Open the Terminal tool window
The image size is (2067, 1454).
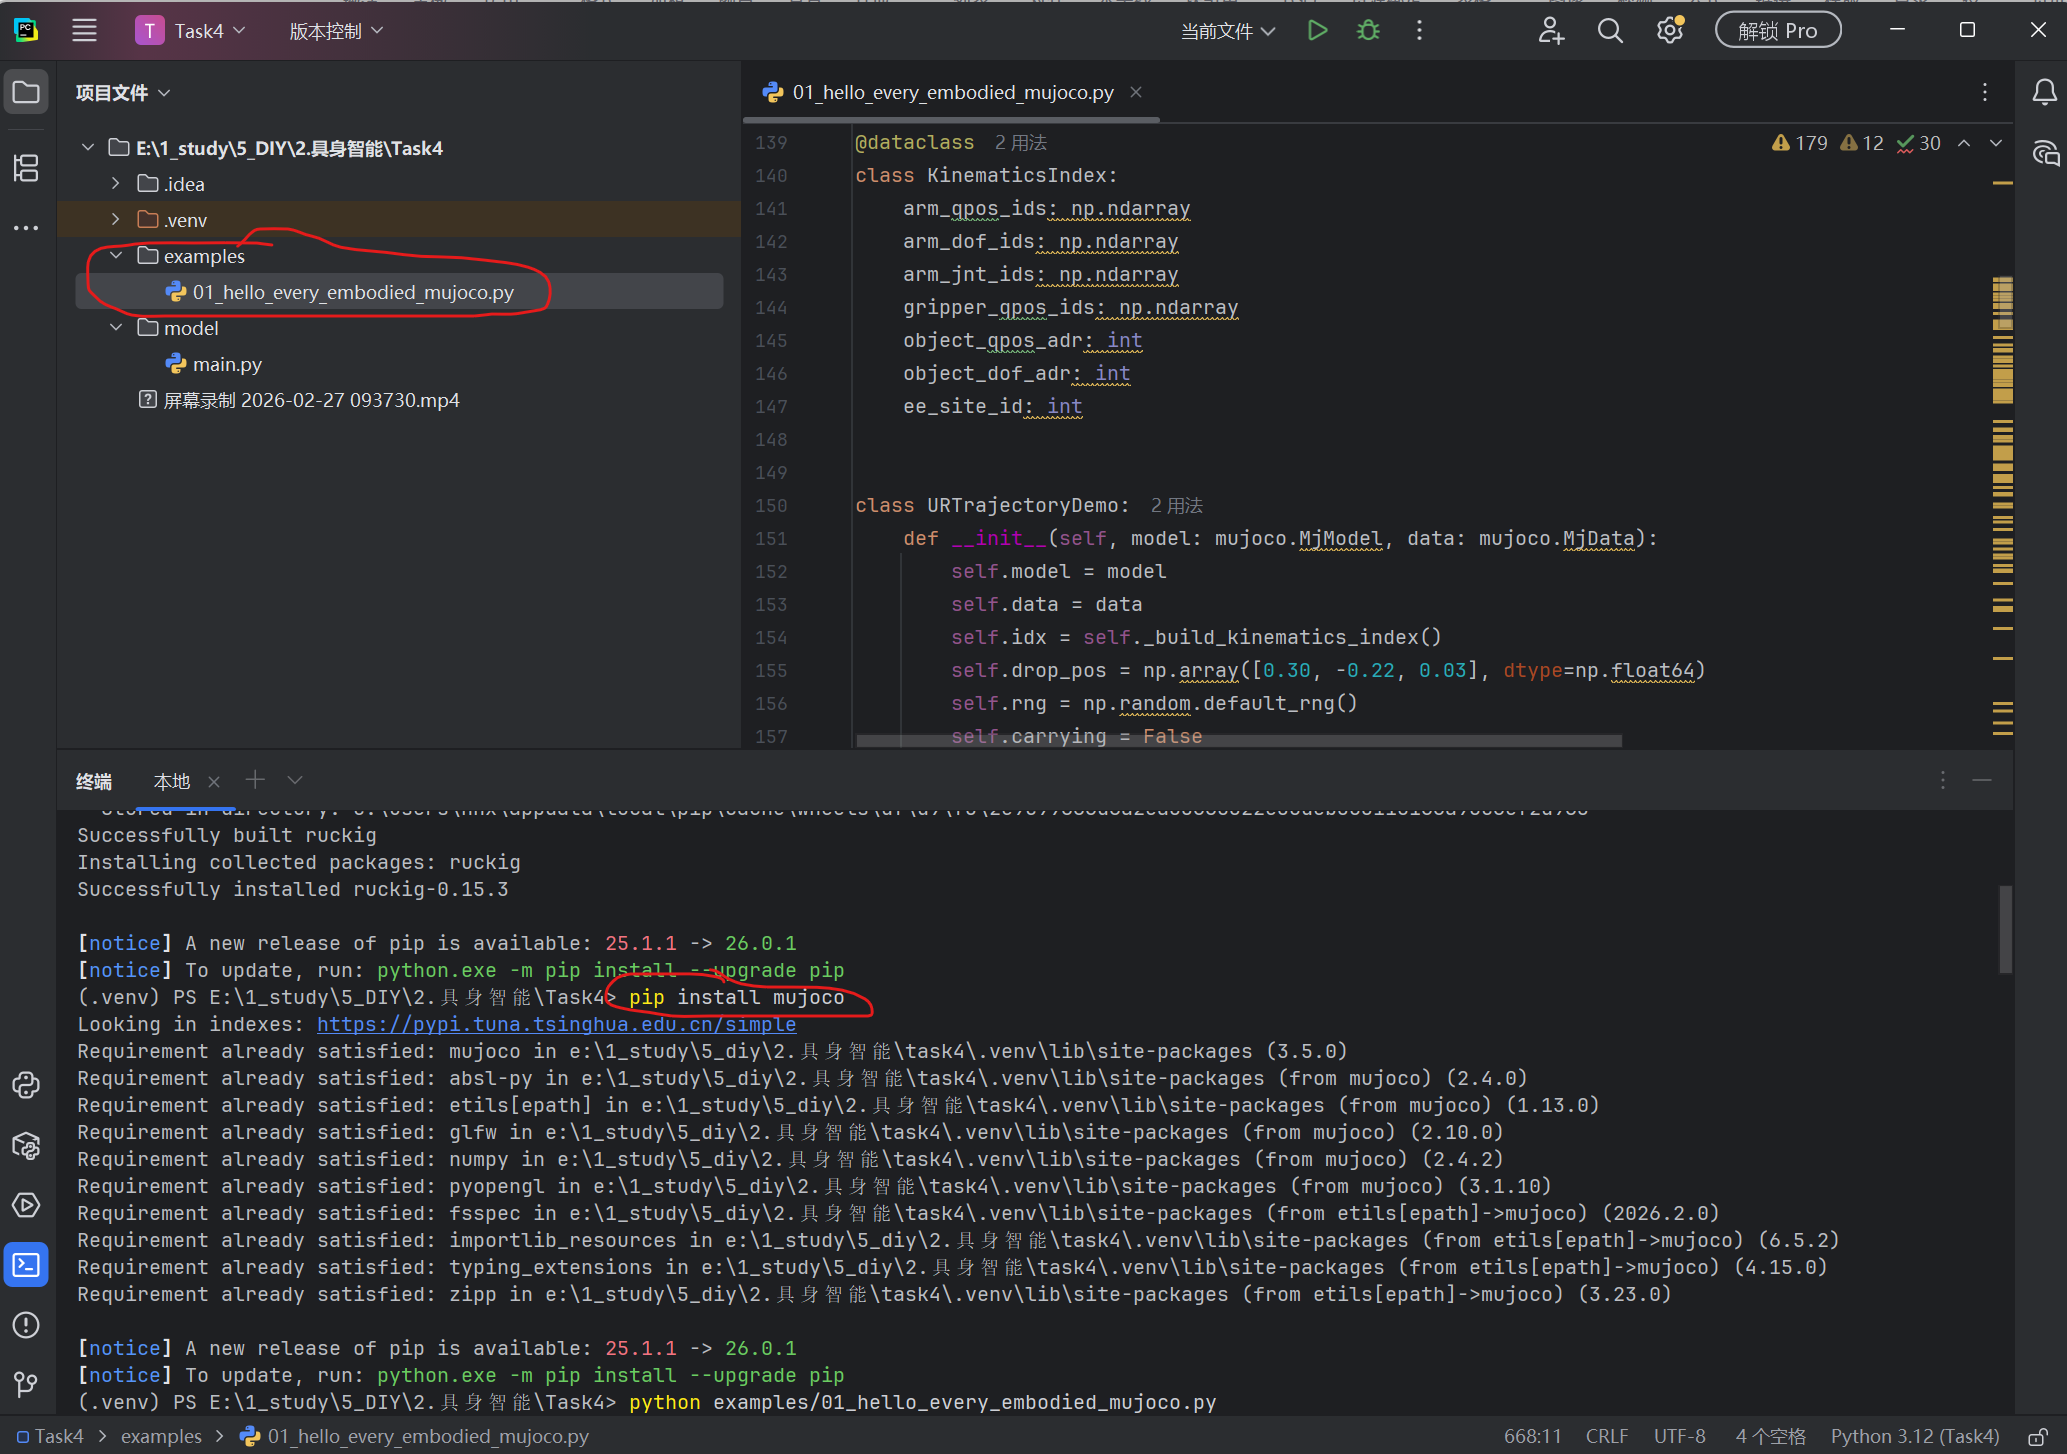27,1265
